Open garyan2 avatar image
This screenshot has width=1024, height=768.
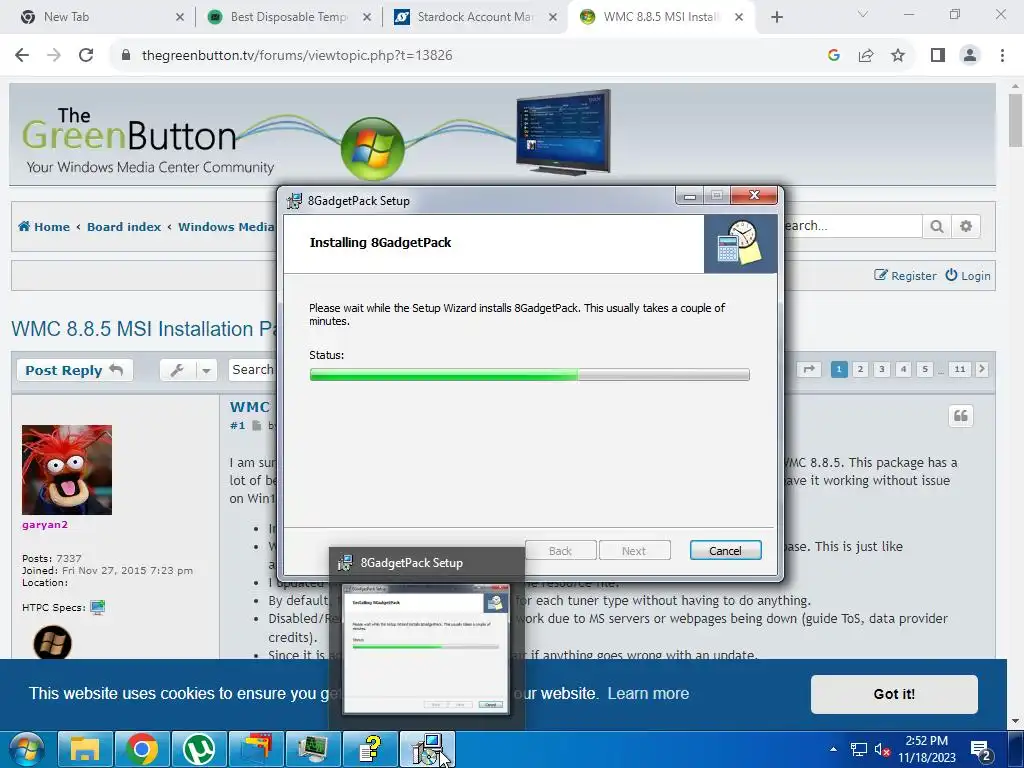click(x=67, y=470)
